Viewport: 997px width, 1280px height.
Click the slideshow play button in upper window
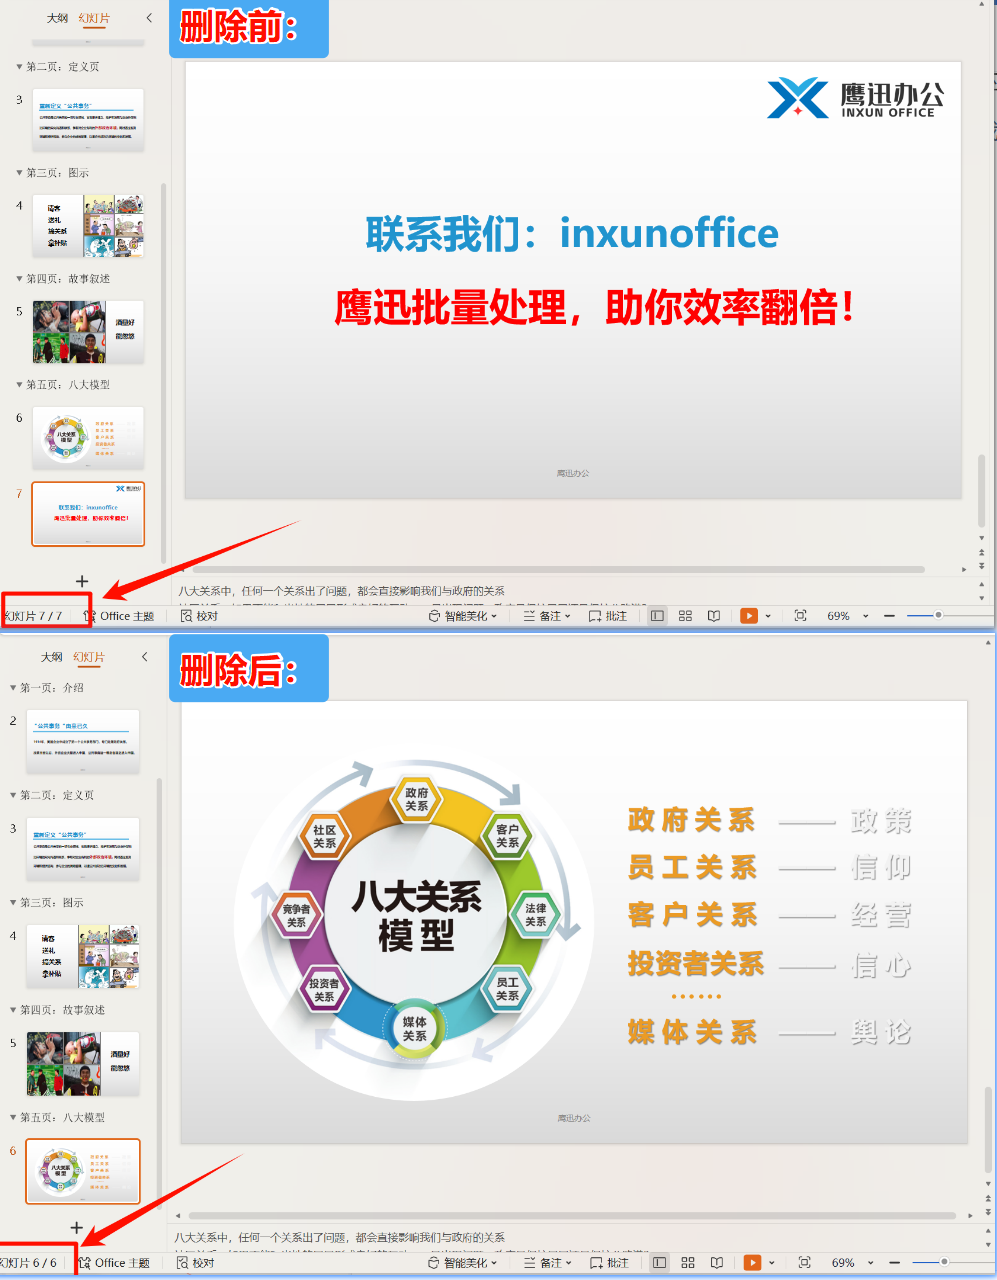749,616
